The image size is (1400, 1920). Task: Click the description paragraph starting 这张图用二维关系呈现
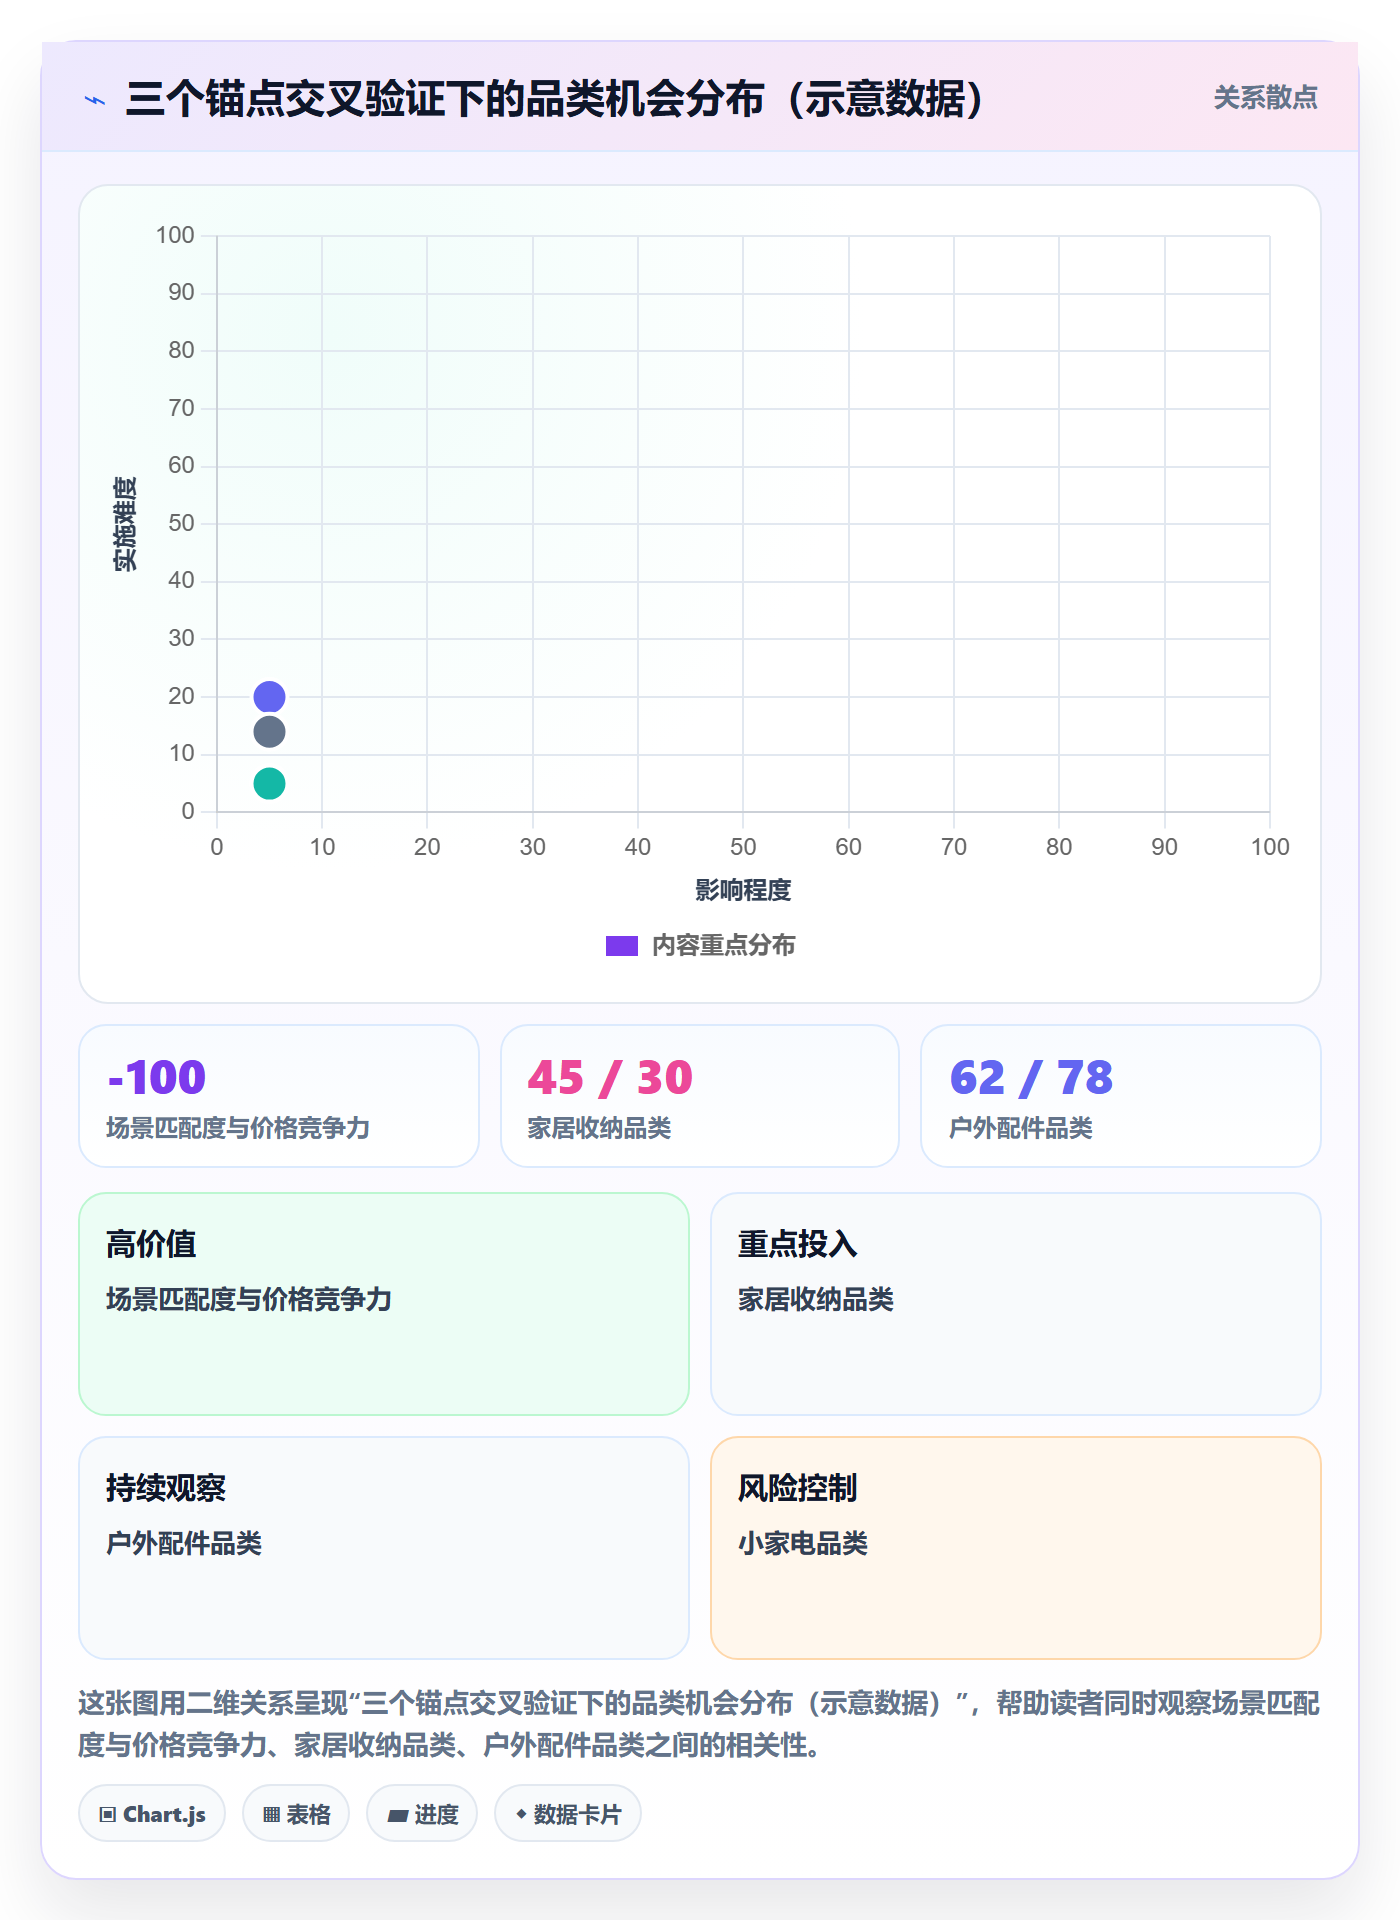click(699, 1723)
